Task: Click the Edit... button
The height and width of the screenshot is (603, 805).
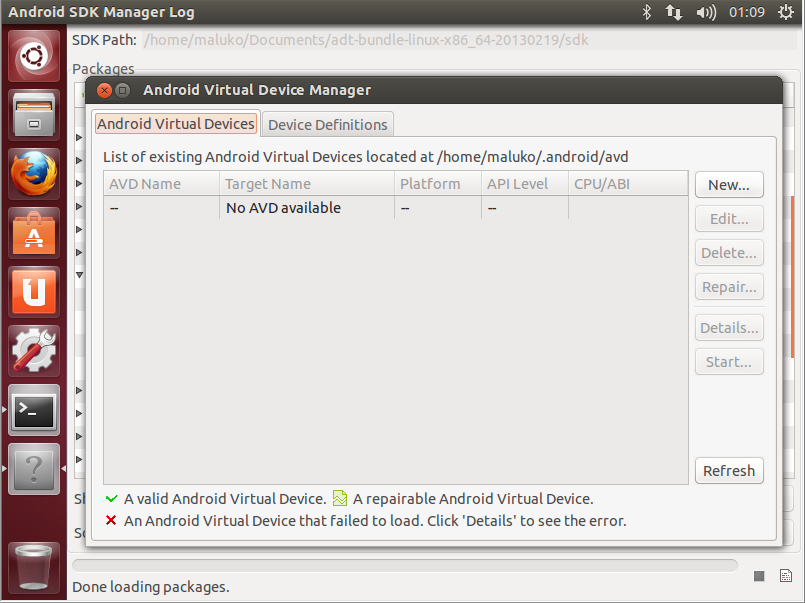Action: [729, 219]
